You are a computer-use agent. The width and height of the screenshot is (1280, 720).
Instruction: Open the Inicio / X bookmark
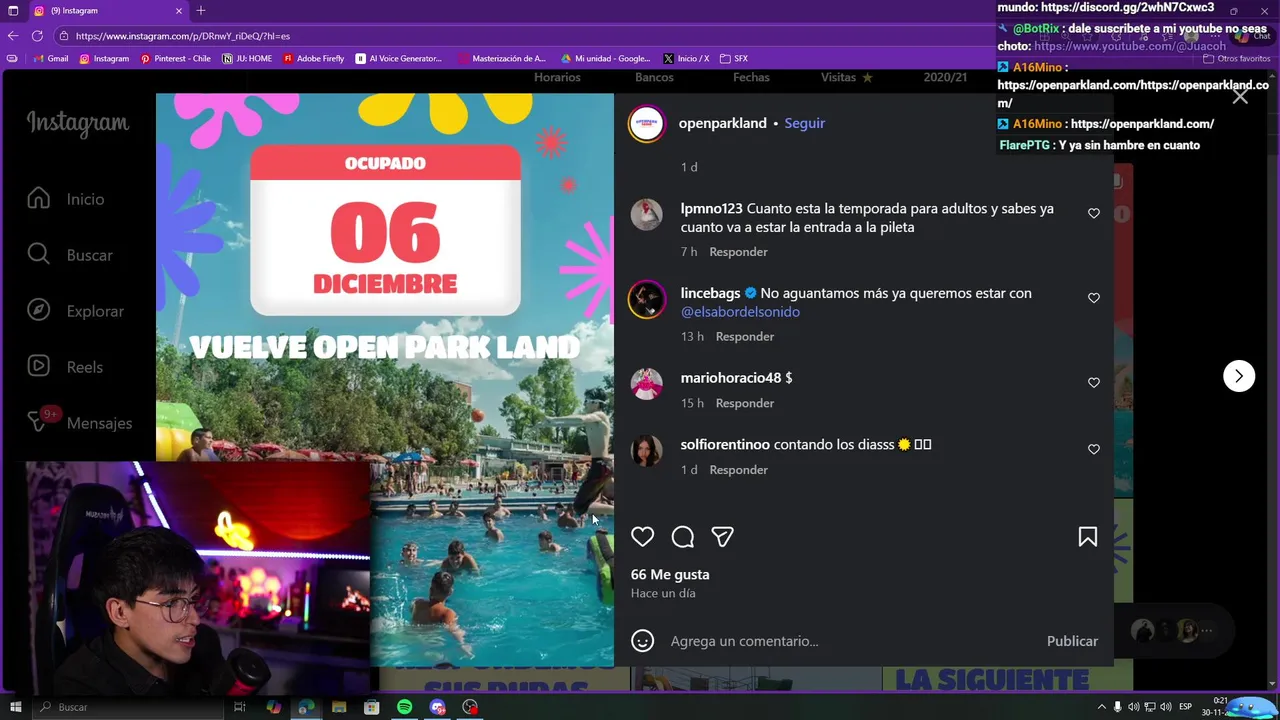[x=686, y=59]
